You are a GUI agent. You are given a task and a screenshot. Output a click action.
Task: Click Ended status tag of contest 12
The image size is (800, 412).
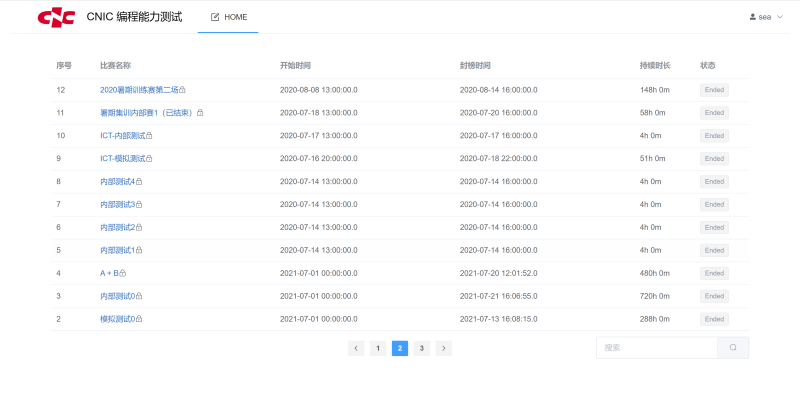714,90
